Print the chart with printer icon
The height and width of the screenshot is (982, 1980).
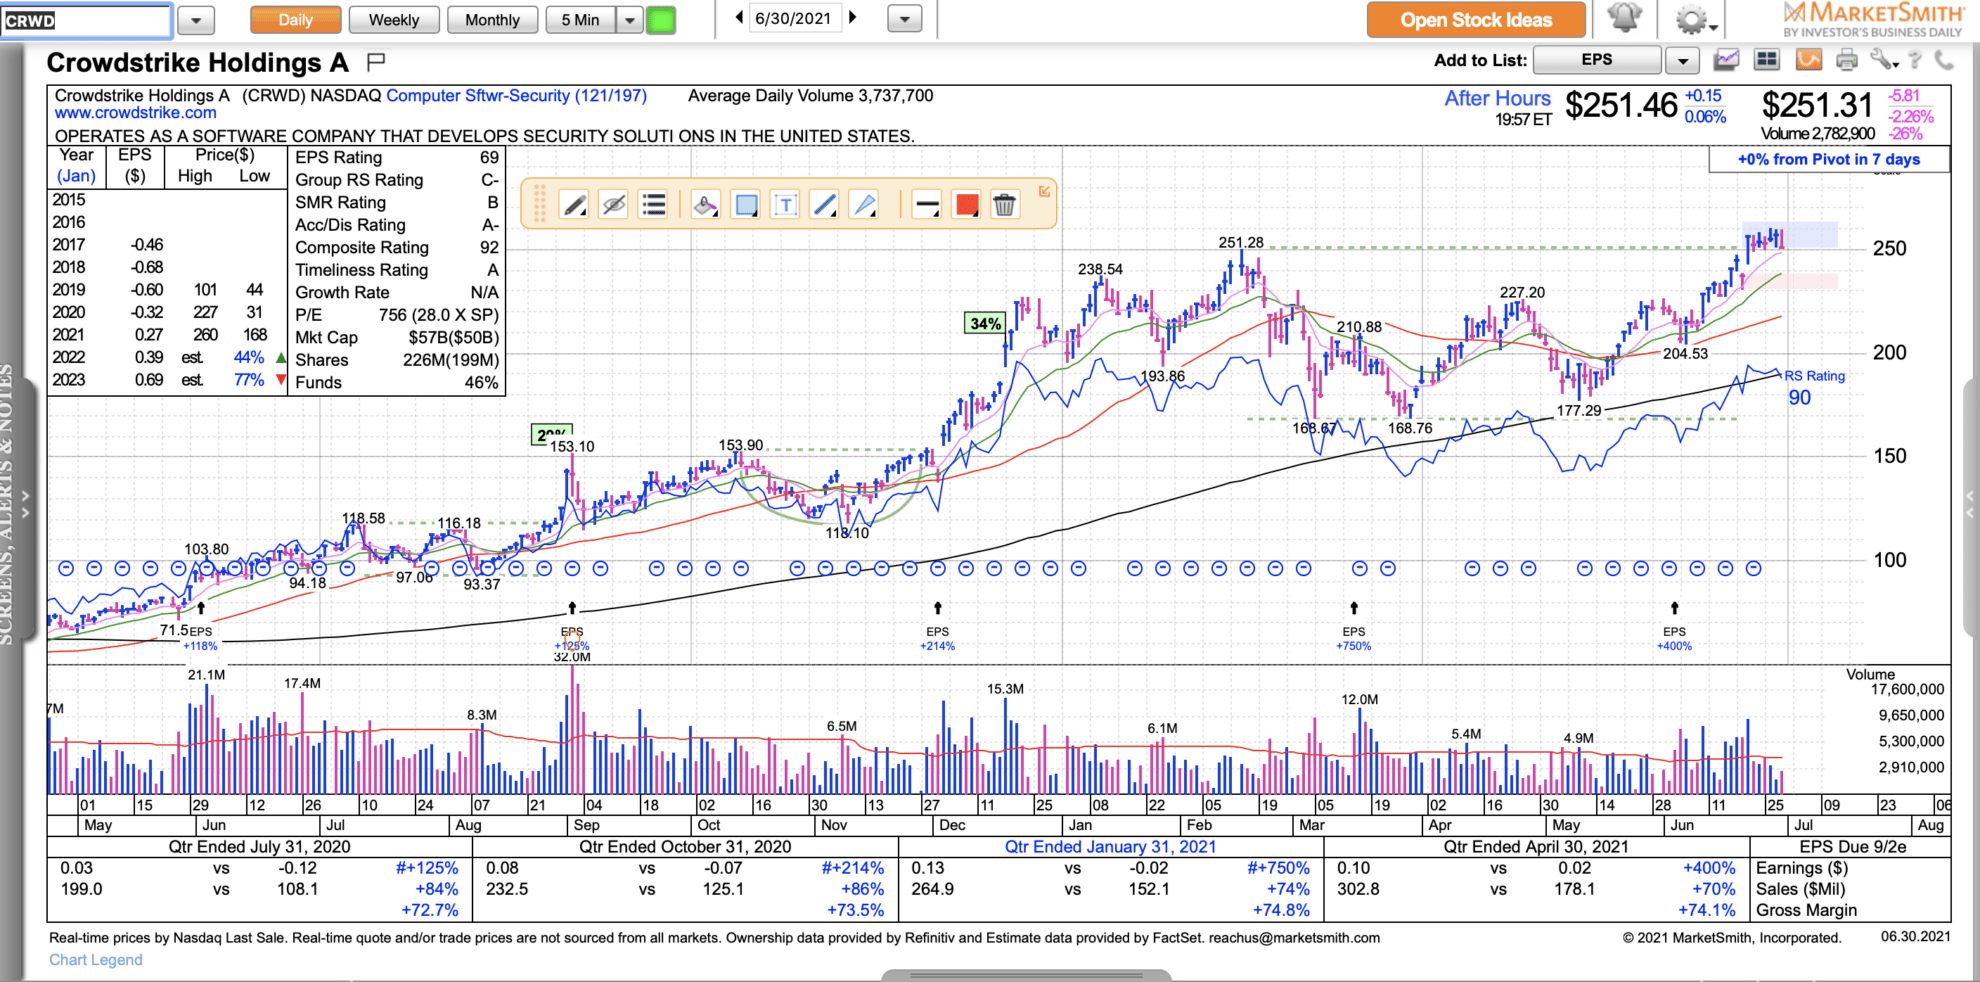1846,61
